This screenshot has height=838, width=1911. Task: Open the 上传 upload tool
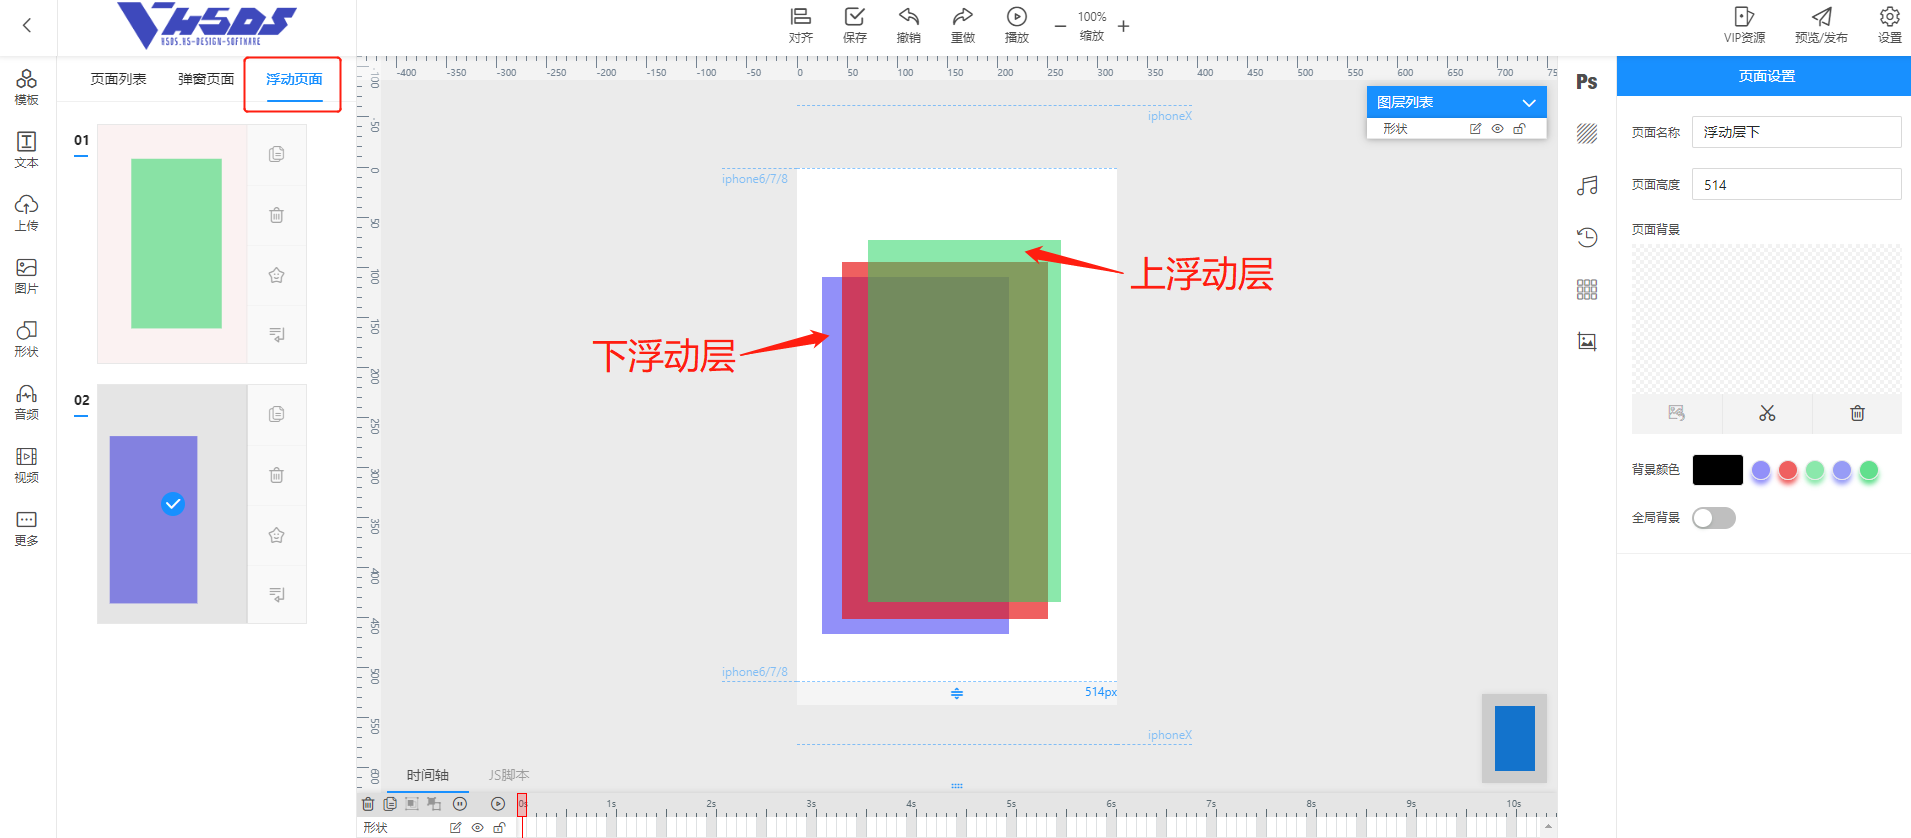point(27,213)
